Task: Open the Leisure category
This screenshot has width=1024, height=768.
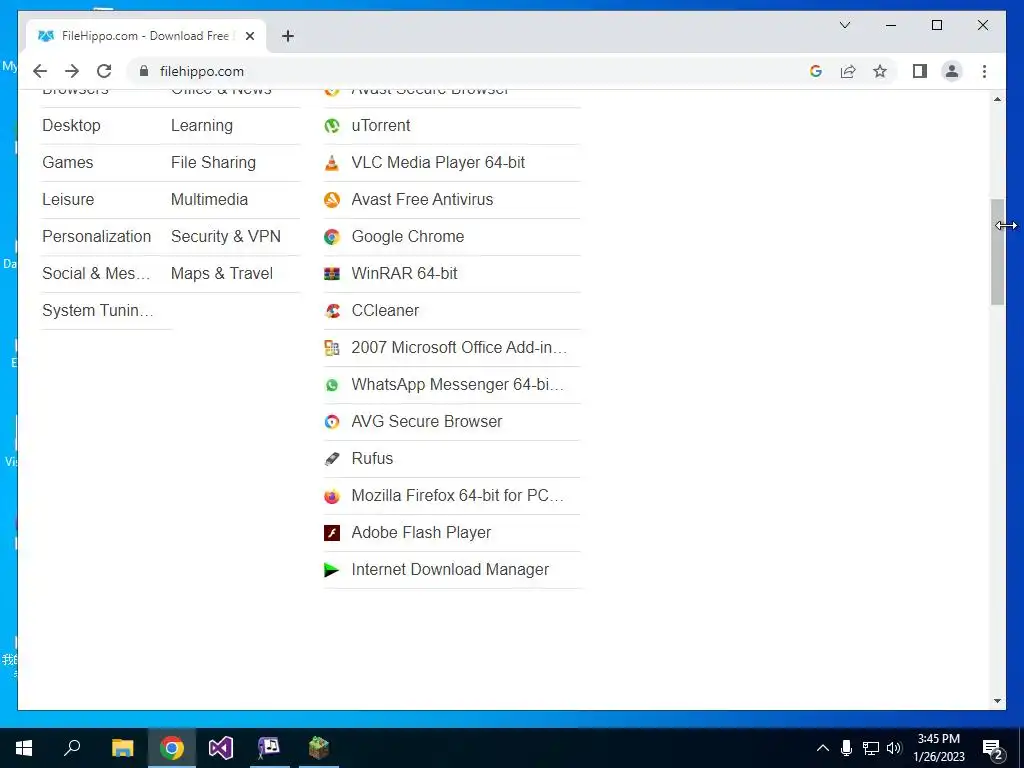Action: (68, 199)
